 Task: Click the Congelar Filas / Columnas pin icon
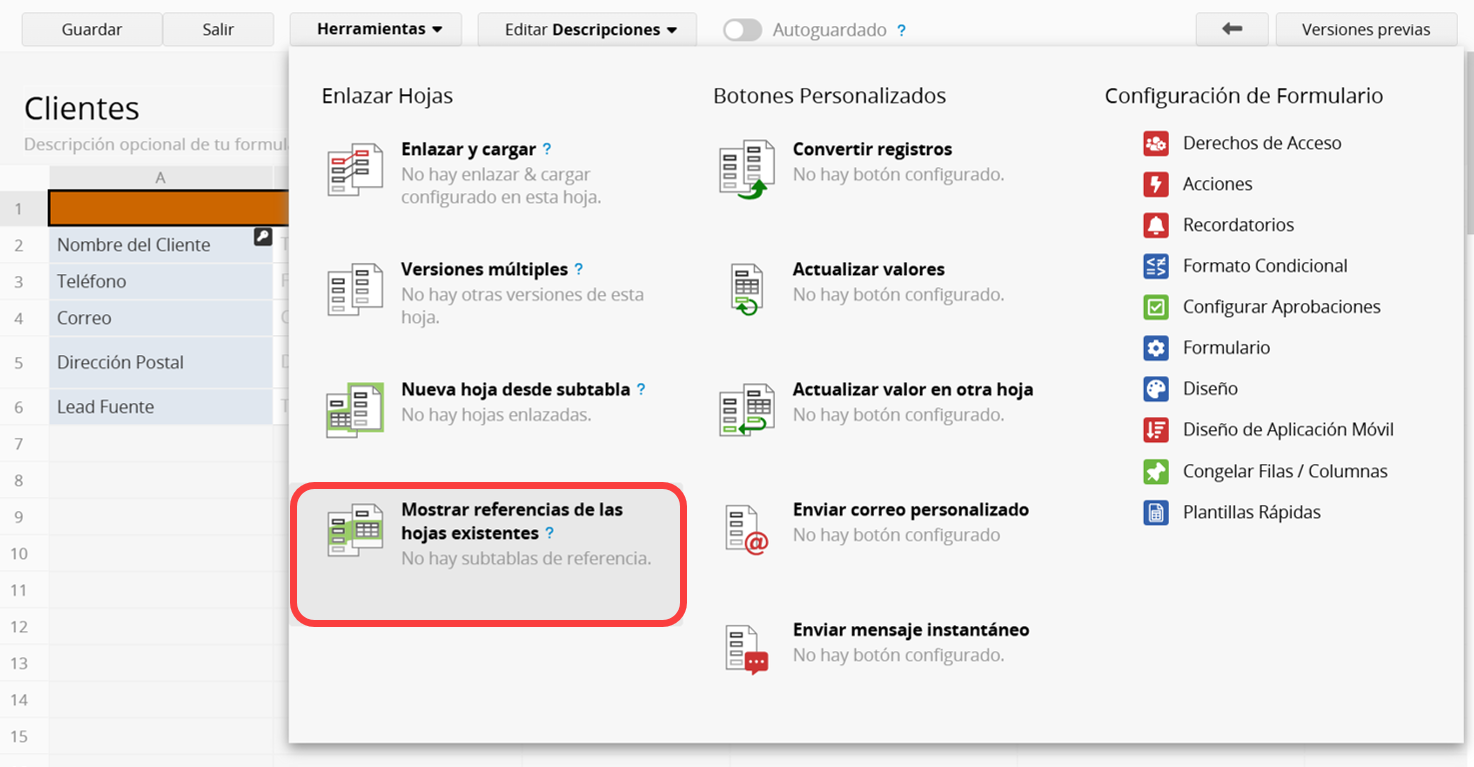pos(1156,471)
